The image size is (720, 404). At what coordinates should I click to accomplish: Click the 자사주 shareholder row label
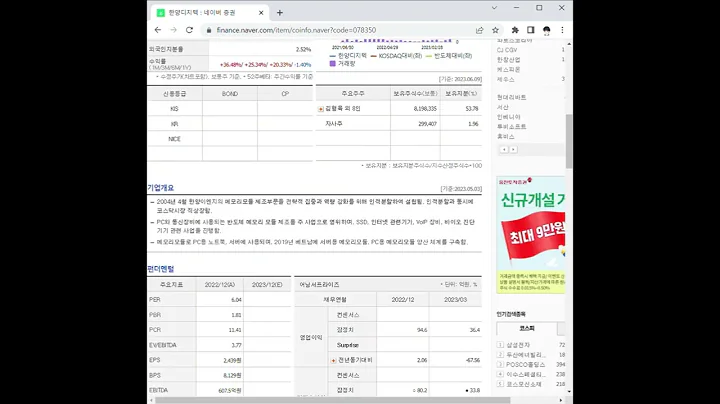pyautogui.click(x=334, y=124)
